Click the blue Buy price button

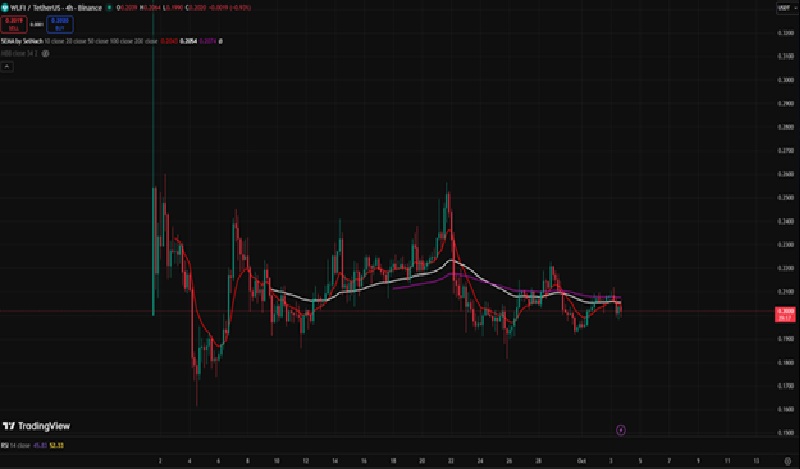pos(59,21)
